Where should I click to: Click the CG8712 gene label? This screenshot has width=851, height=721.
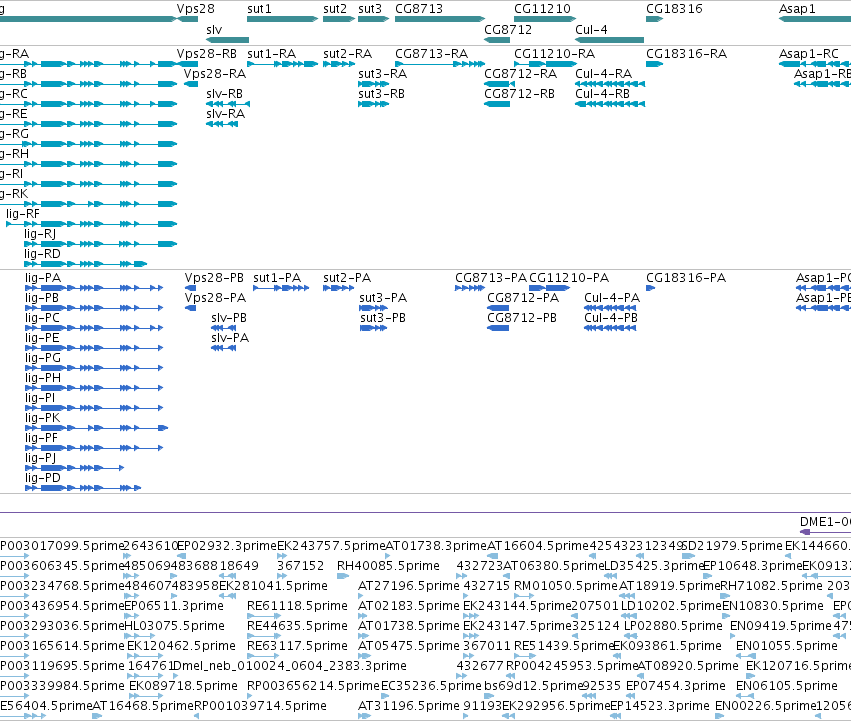pyautogui.click(x=508, y=29)
